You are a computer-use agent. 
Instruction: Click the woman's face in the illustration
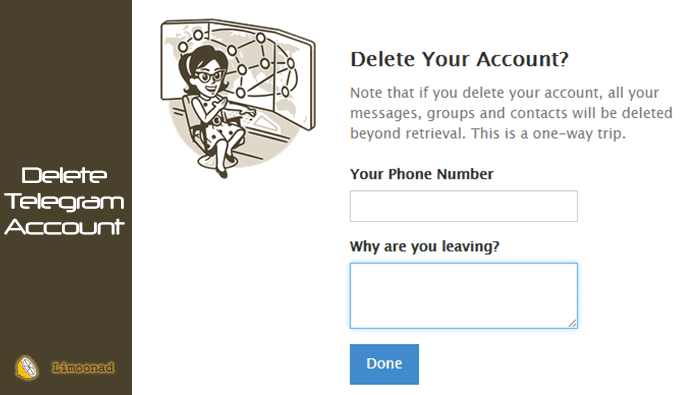(208, 79)
